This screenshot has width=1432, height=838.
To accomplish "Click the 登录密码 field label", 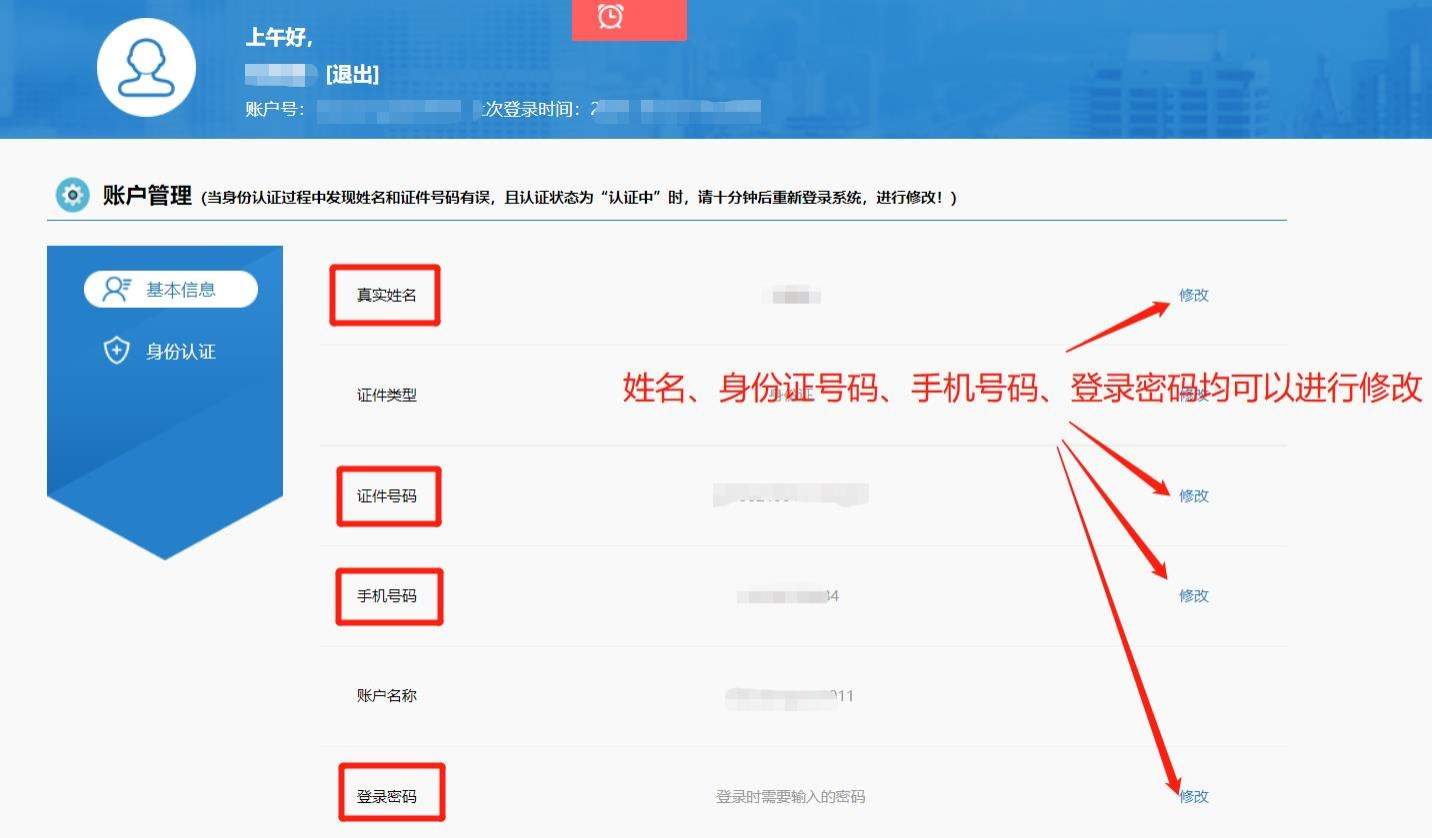I will tap(386, 797).
